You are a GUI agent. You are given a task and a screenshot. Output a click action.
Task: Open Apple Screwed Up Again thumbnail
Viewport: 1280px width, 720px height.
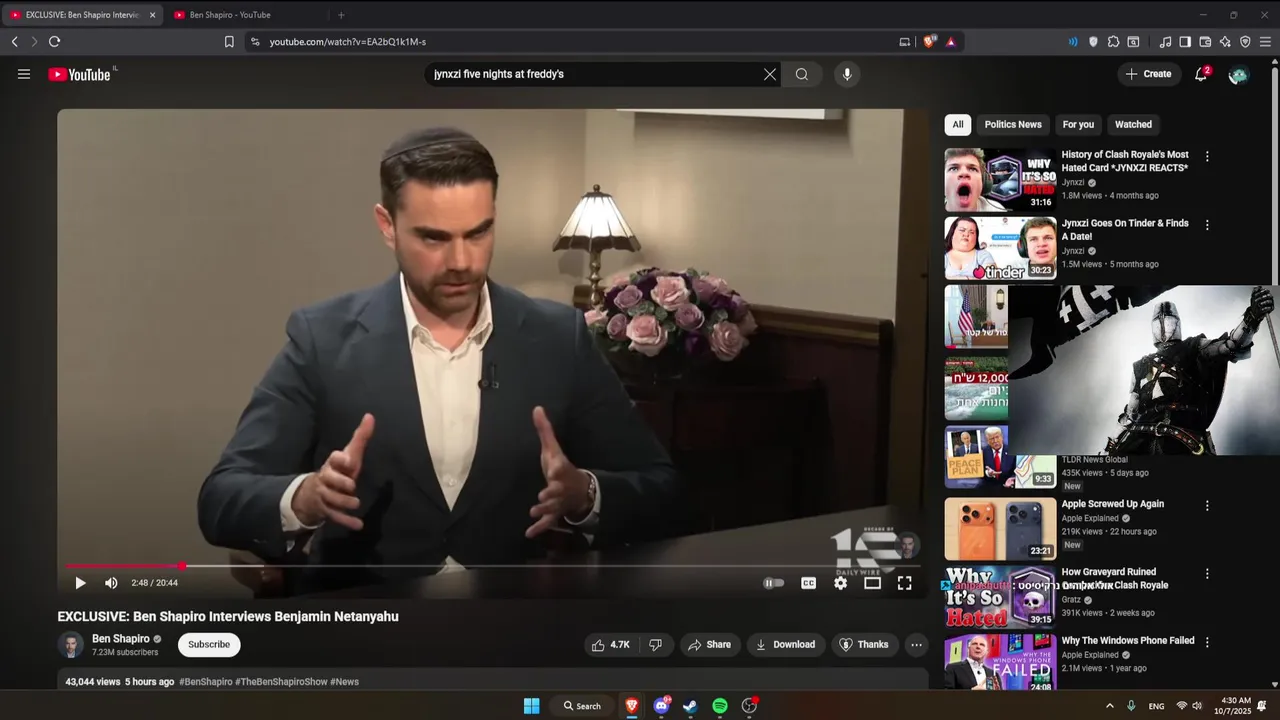tap(1000, 529)
